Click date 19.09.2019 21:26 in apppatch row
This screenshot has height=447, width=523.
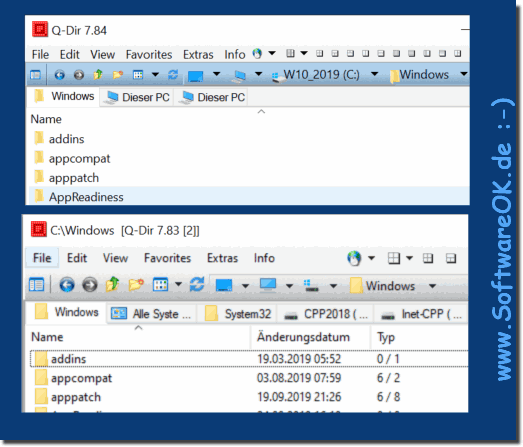(299, 397)
